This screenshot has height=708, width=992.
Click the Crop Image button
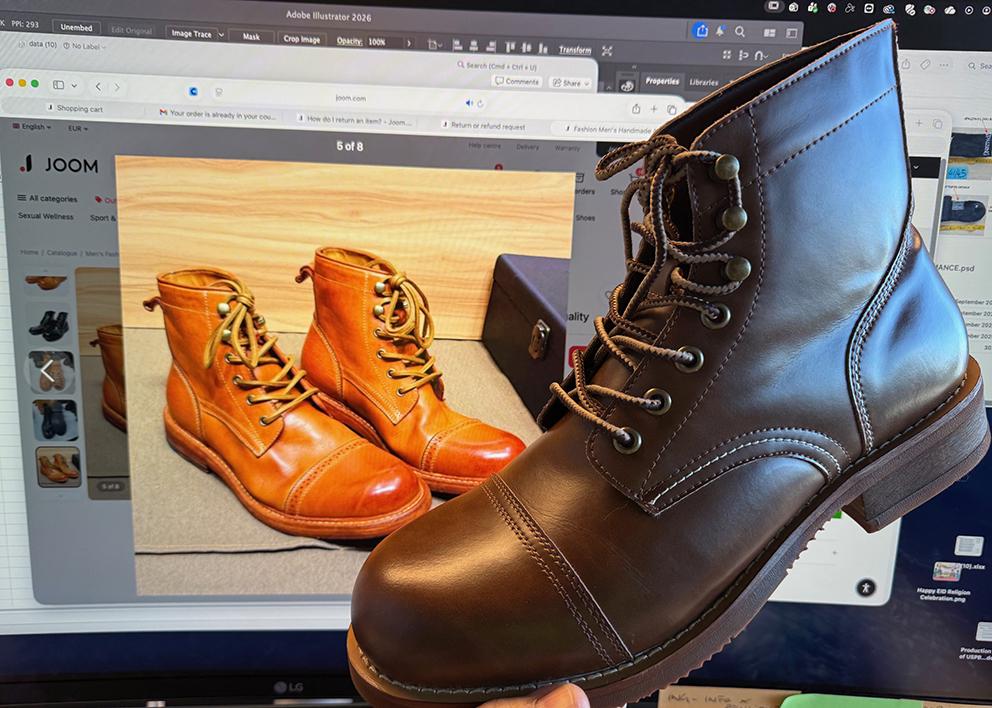(302, 39)
